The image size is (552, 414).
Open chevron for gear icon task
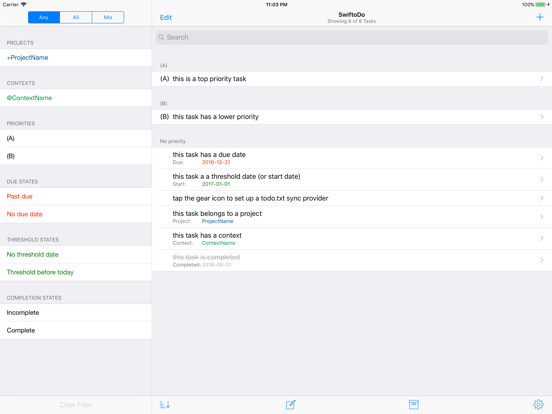(x=542, y=198)
